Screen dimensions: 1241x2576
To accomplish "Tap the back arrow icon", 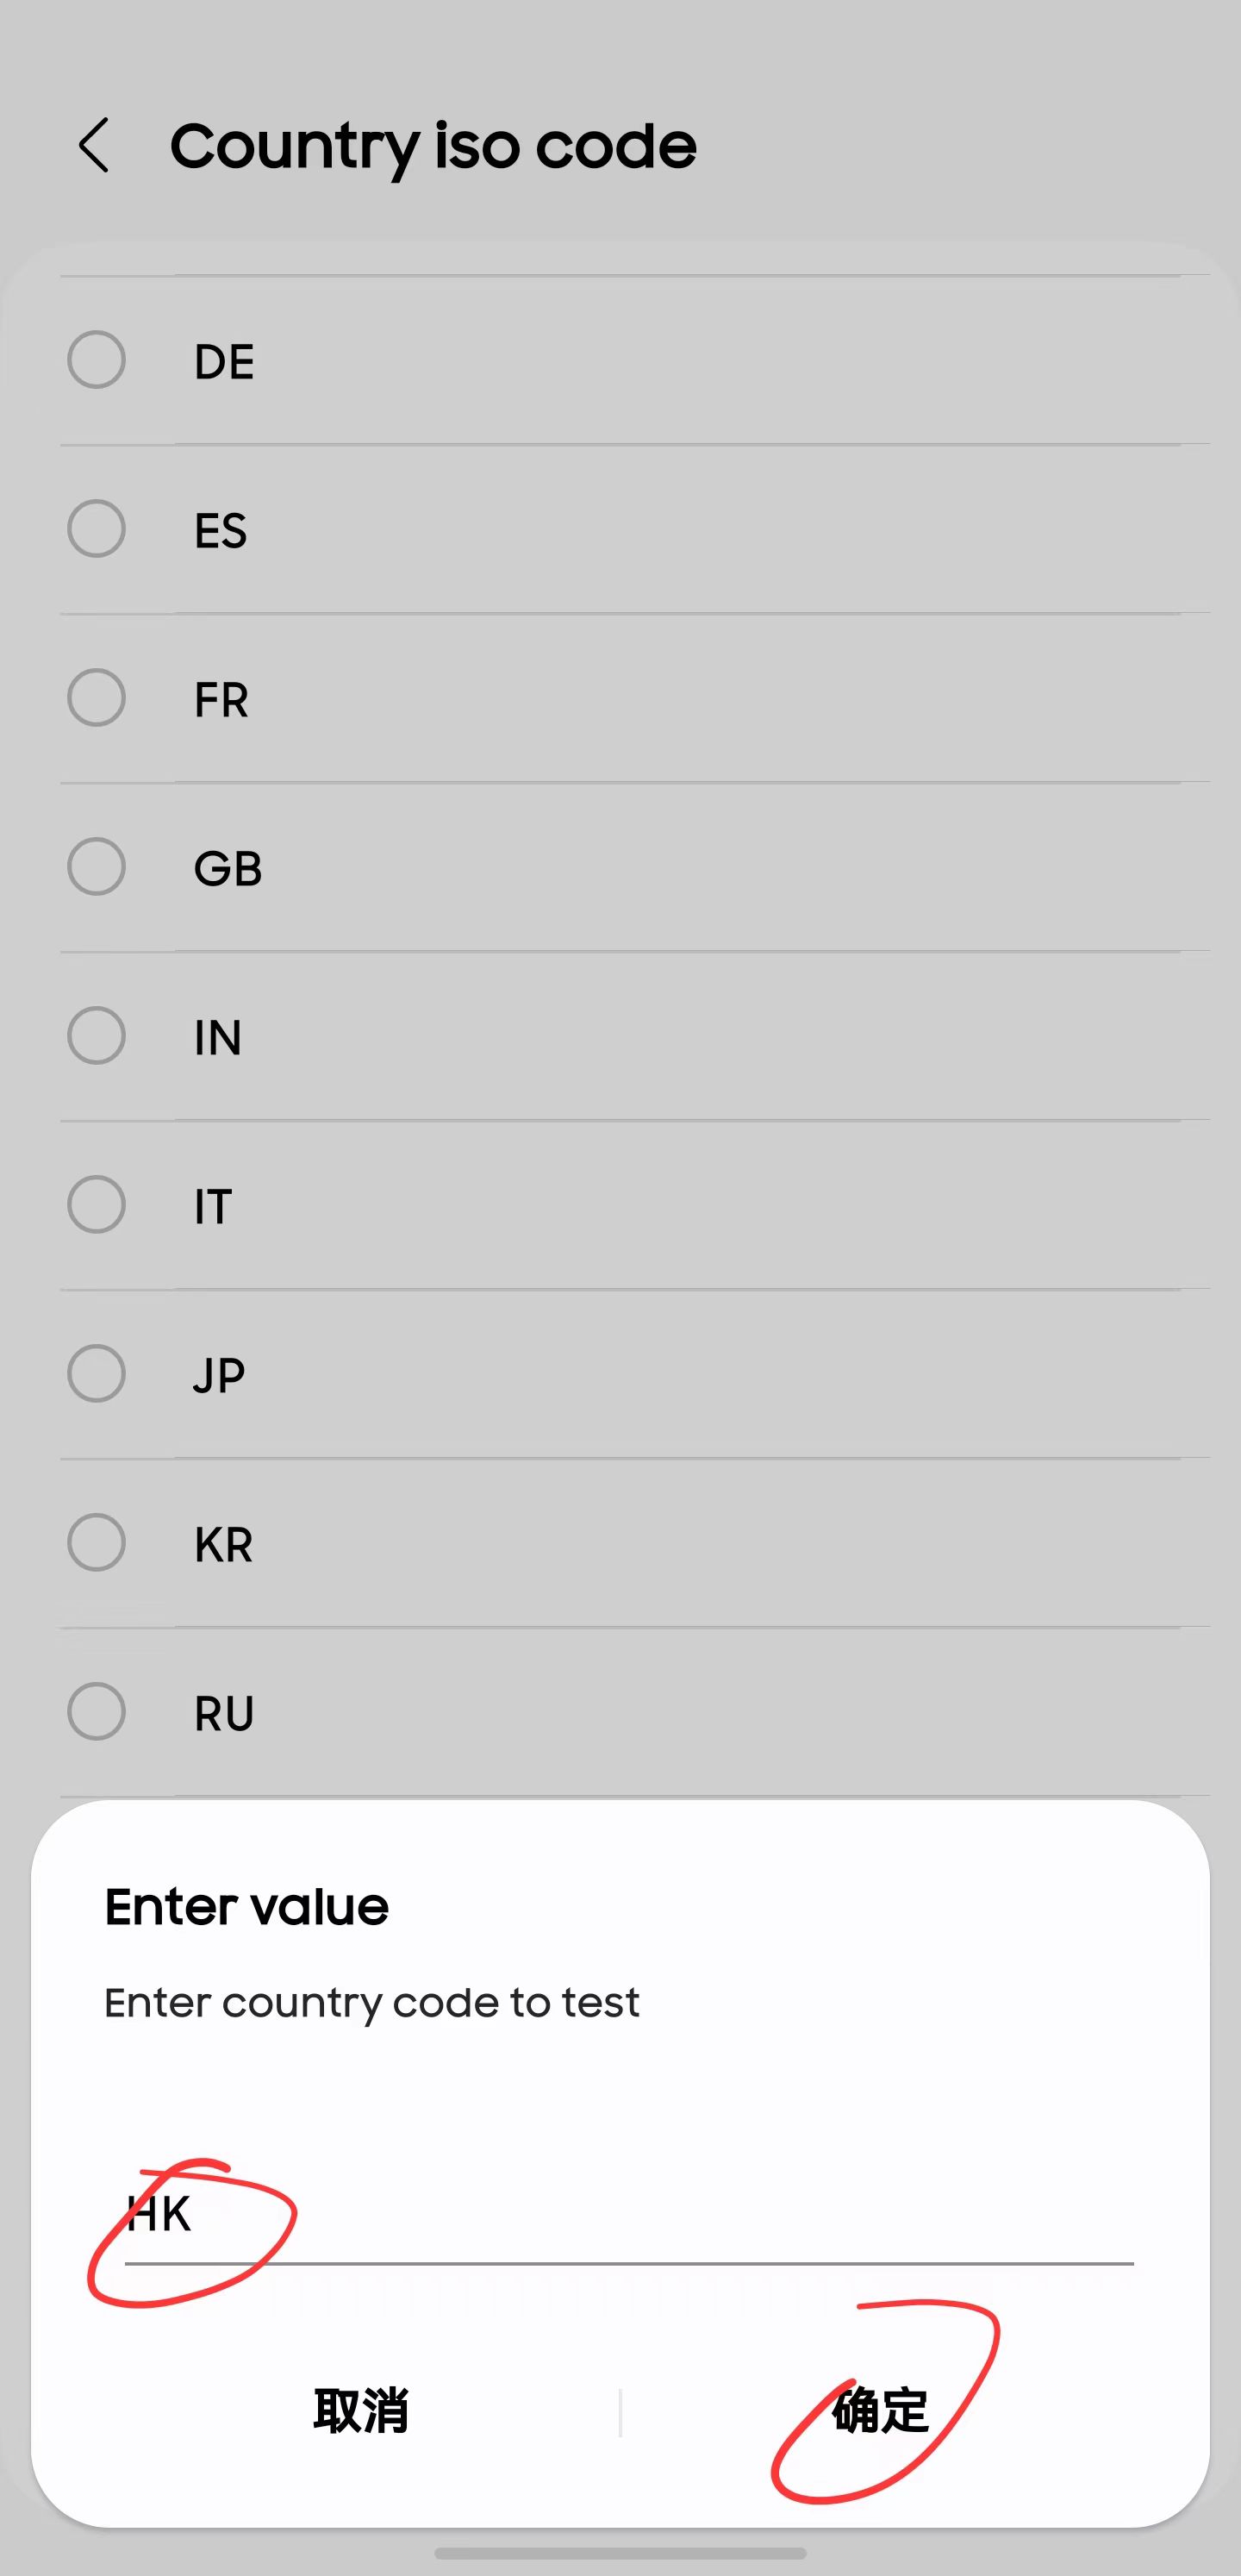I will point(94,145).
